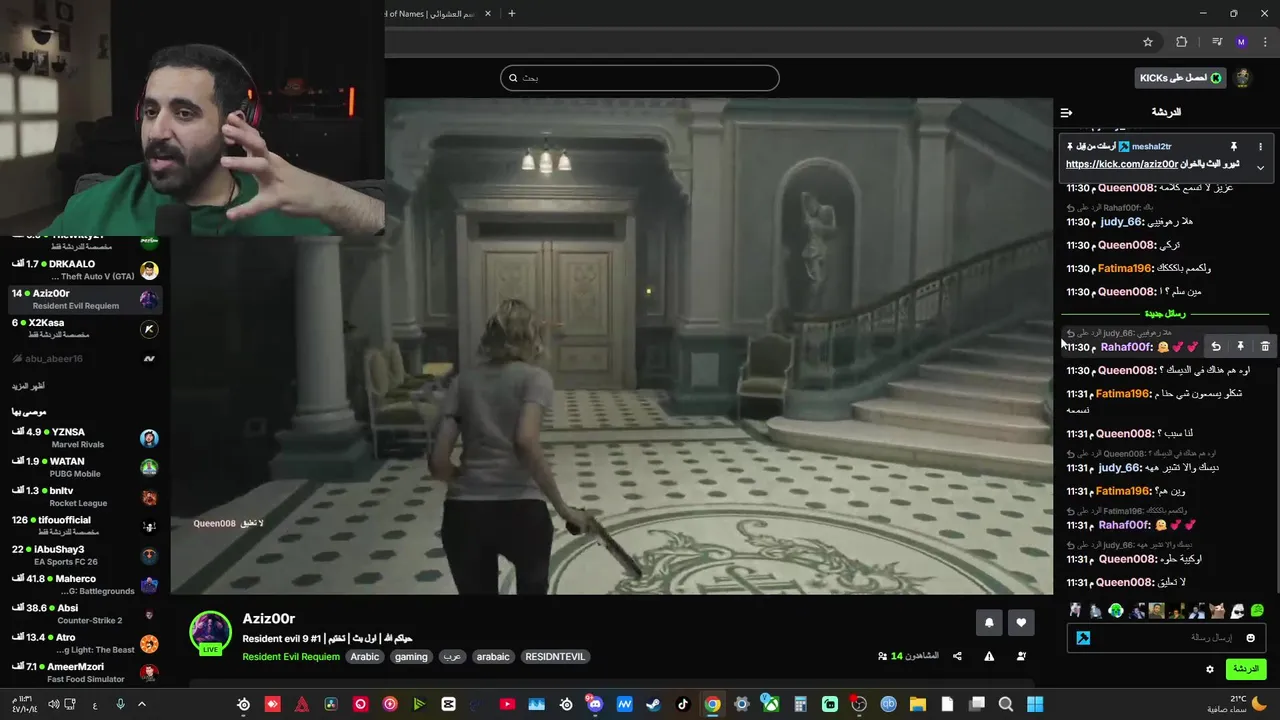Click the moderator hammer icon in chat input
1280x720 pixels.
click(1083, 638)
